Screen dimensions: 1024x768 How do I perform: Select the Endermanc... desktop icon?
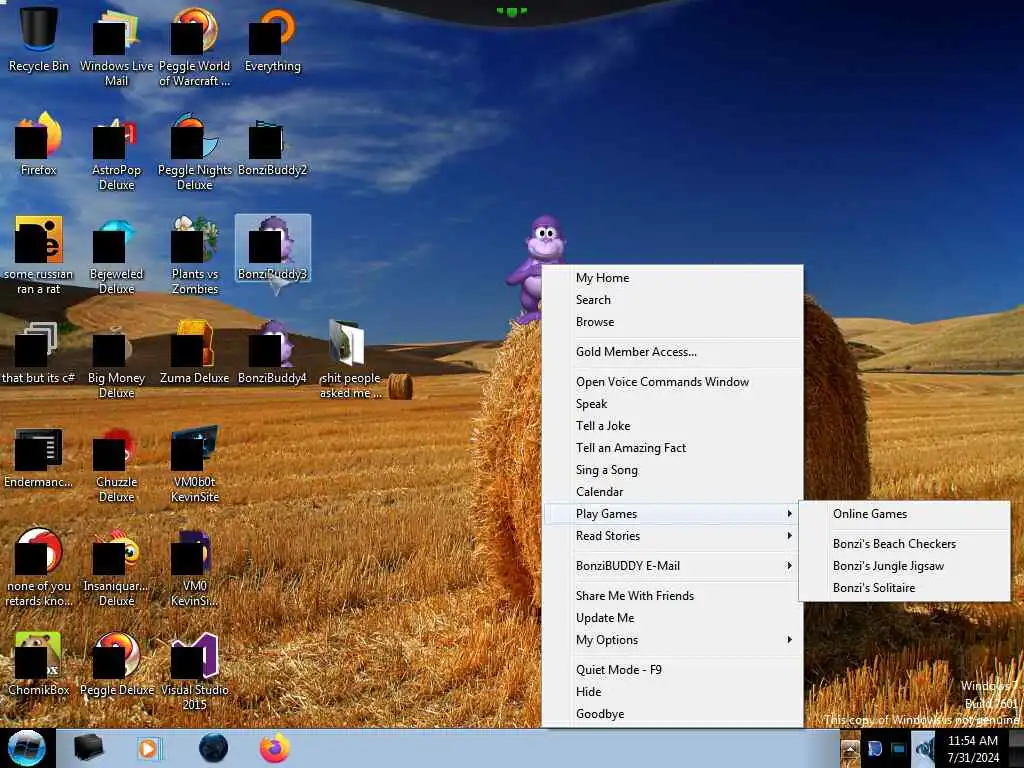click(39, 456)
